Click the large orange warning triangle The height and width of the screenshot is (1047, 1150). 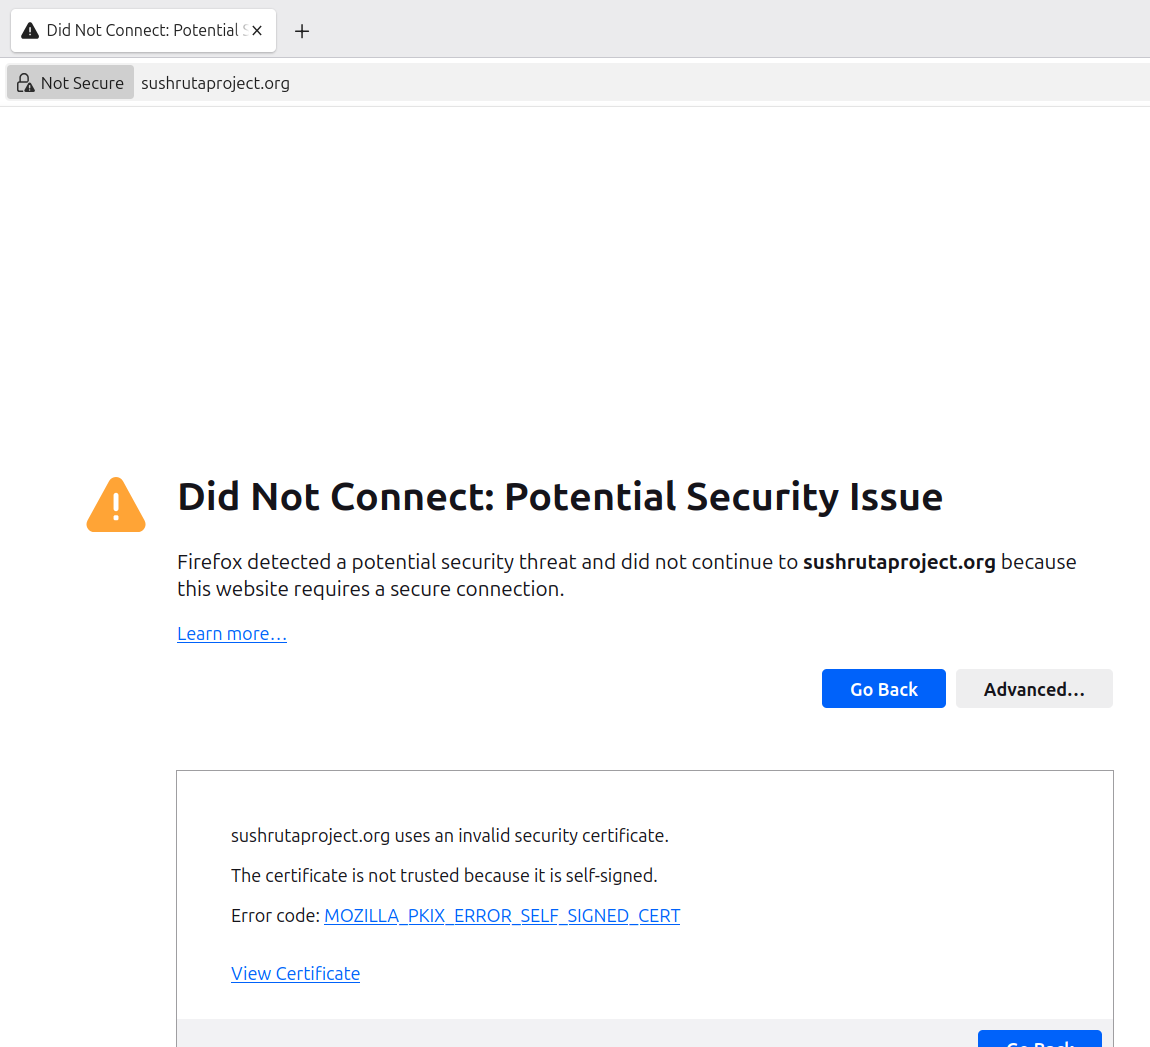(x=116, y=504)
